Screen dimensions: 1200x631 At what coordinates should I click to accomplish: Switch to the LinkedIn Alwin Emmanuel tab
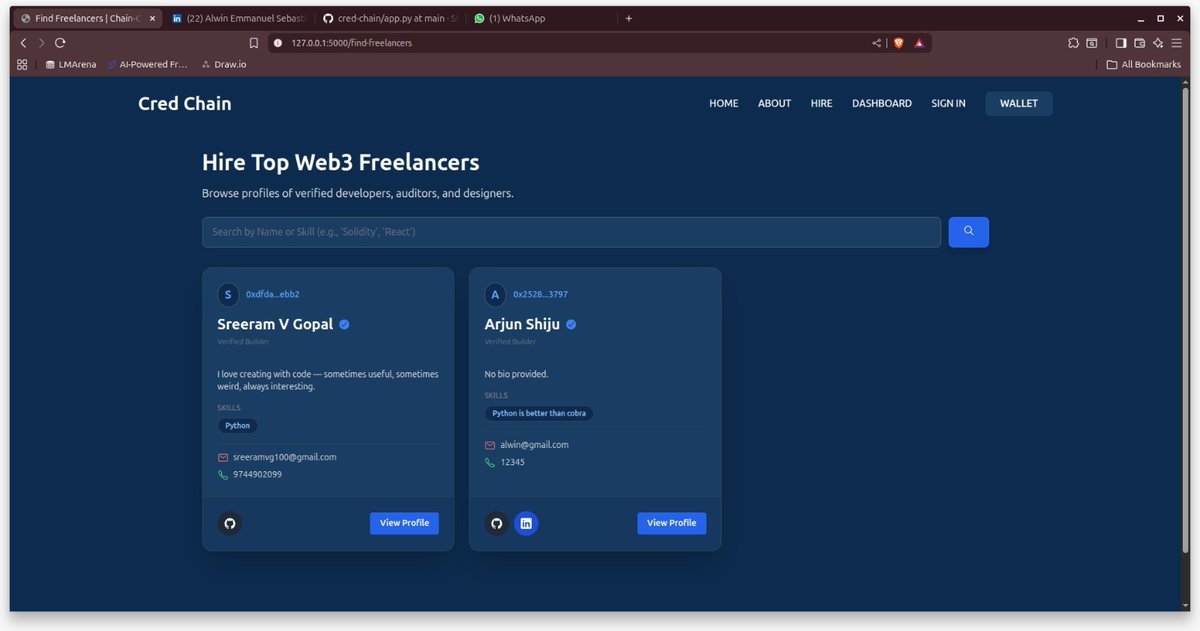coord(240,18)
